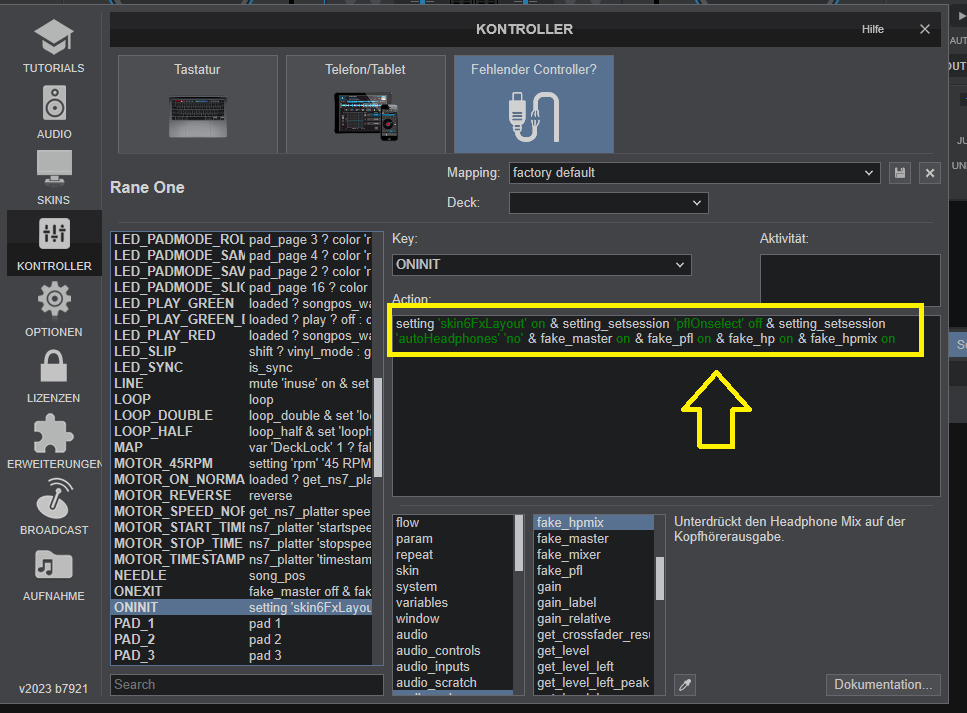This screenshot has height=713, width=967.
Task: Open the Skins section
Action: (54, 178)
